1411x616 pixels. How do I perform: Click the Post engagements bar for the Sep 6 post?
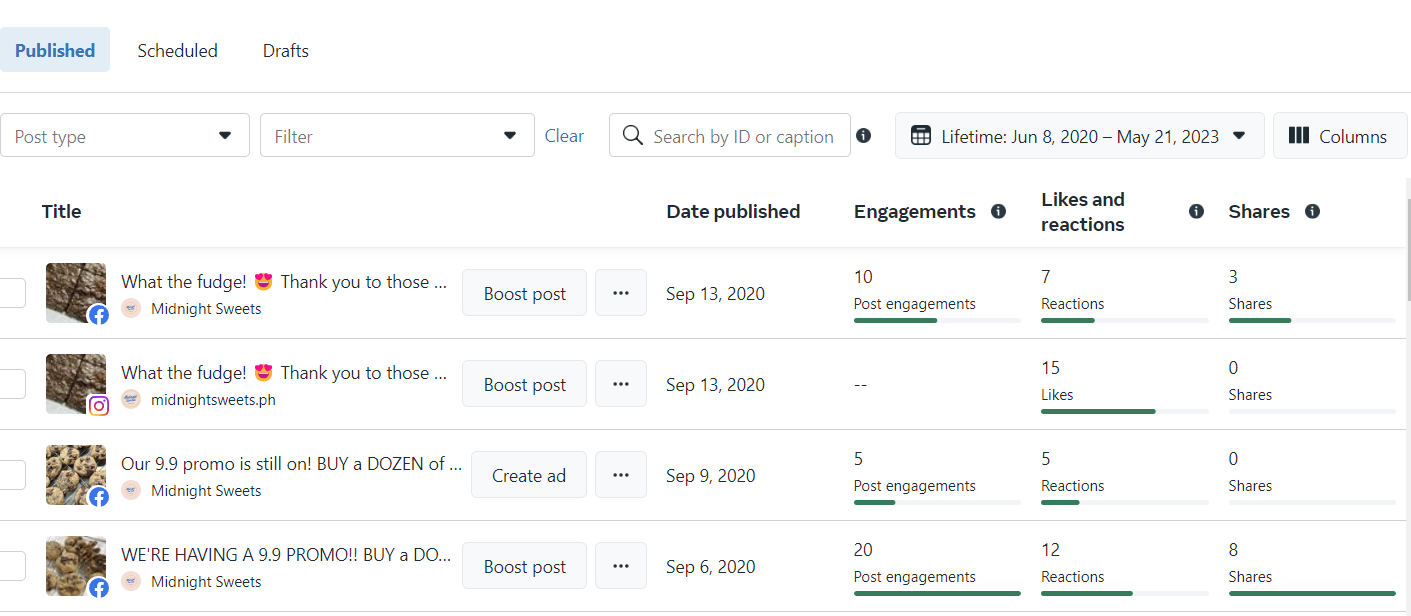tap(937, 593)
